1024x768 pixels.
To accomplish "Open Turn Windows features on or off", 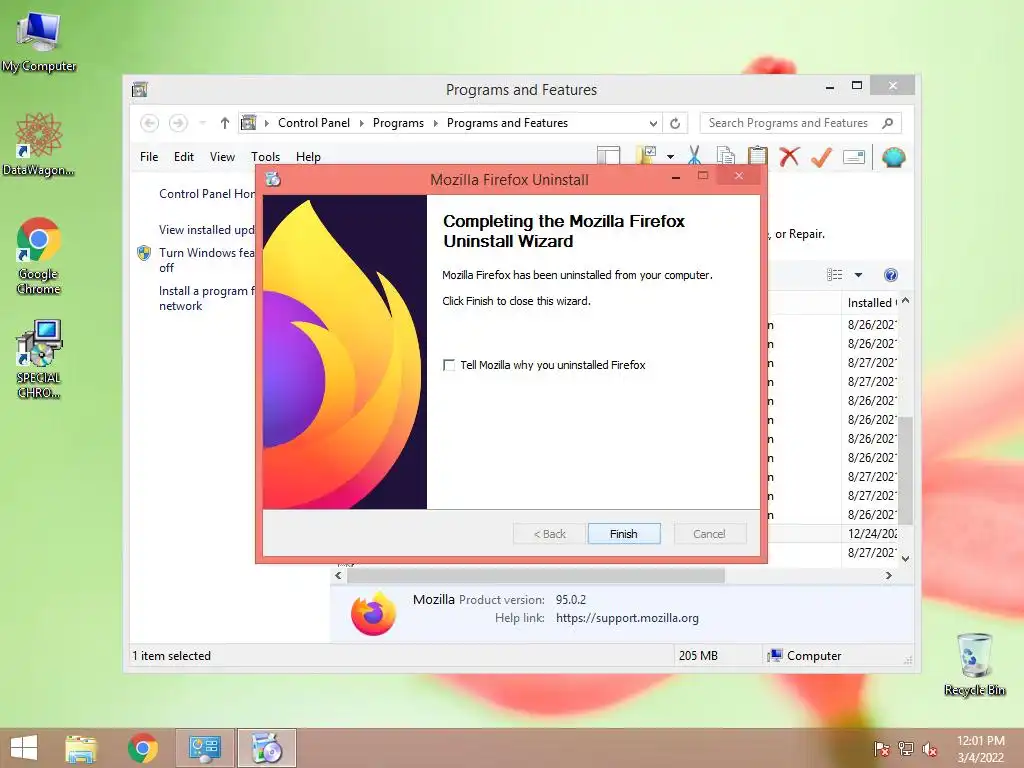I will point(206,260).
